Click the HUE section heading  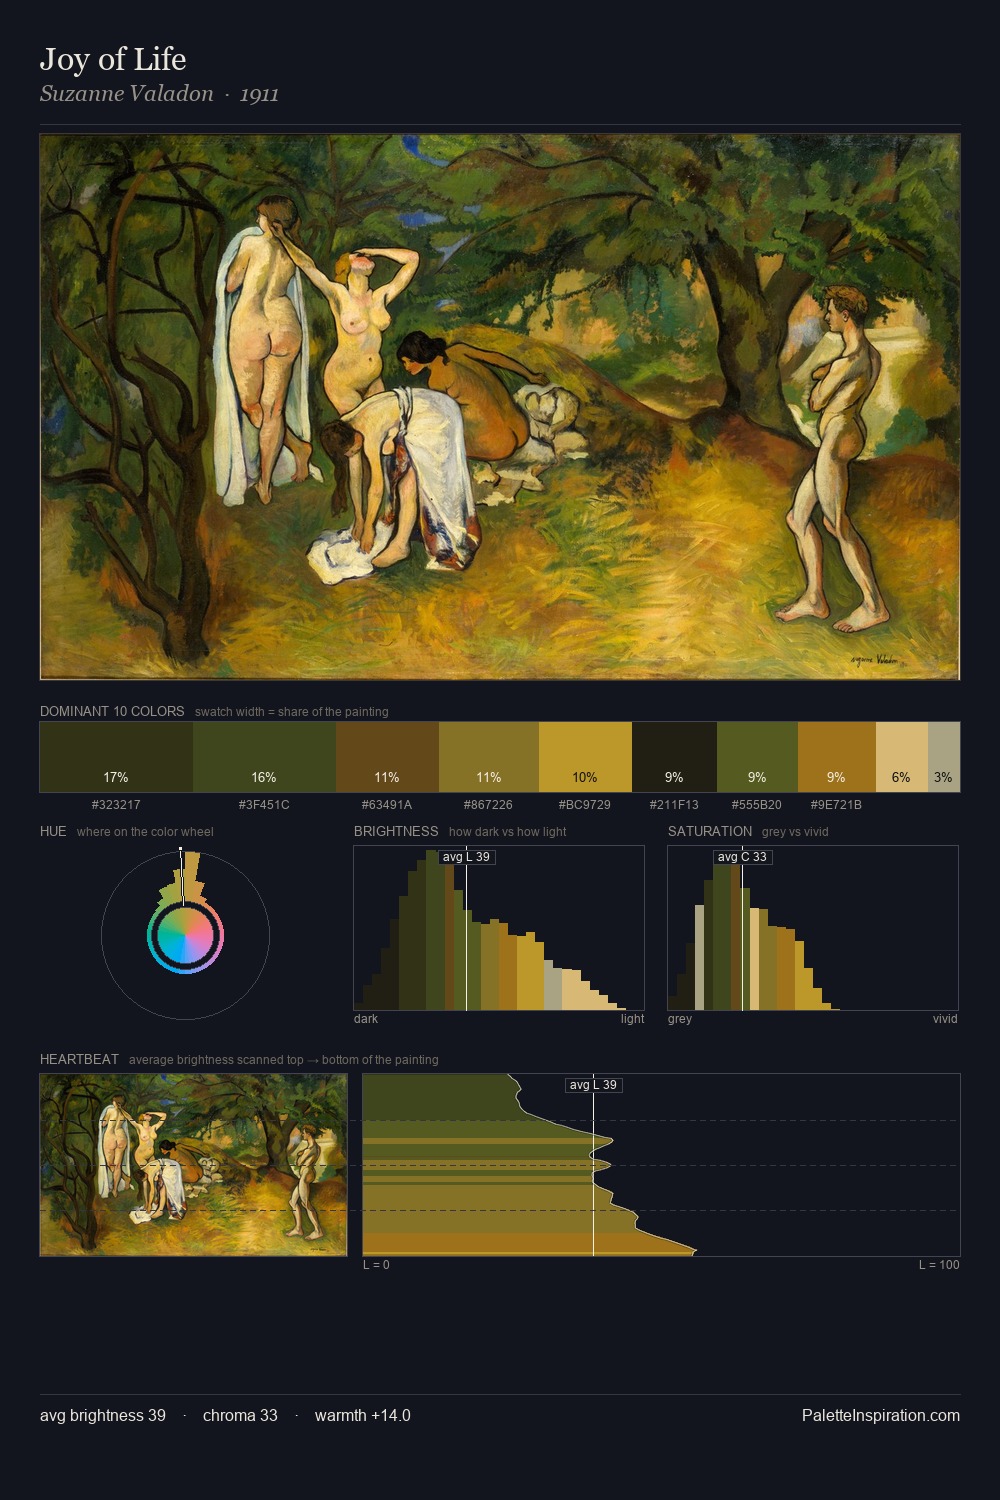(x=53, y=831)
